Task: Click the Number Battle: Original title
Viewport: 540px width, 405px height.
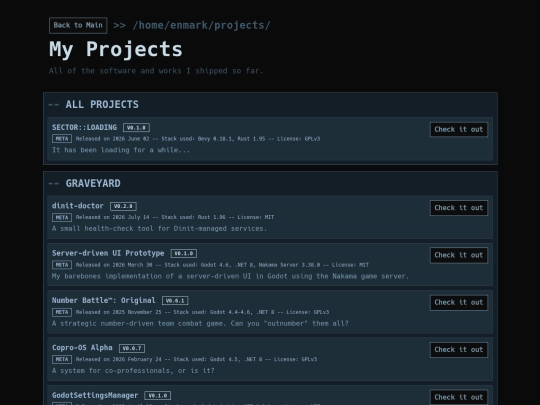Action: pos(104,300)
